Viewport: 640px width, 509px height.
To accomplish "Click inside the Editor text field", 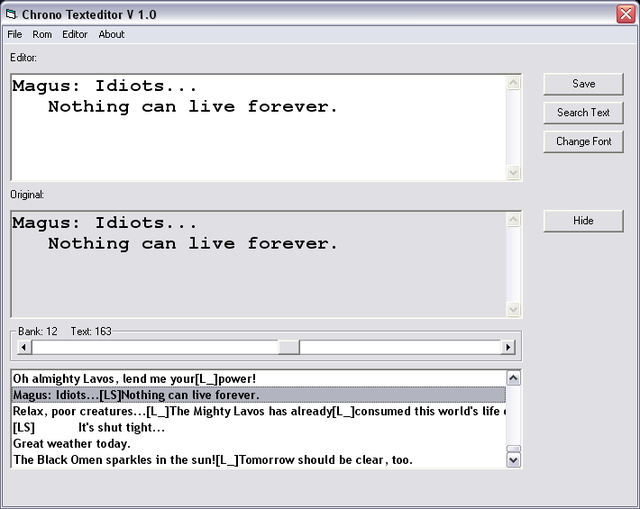I will click(259, 127).
